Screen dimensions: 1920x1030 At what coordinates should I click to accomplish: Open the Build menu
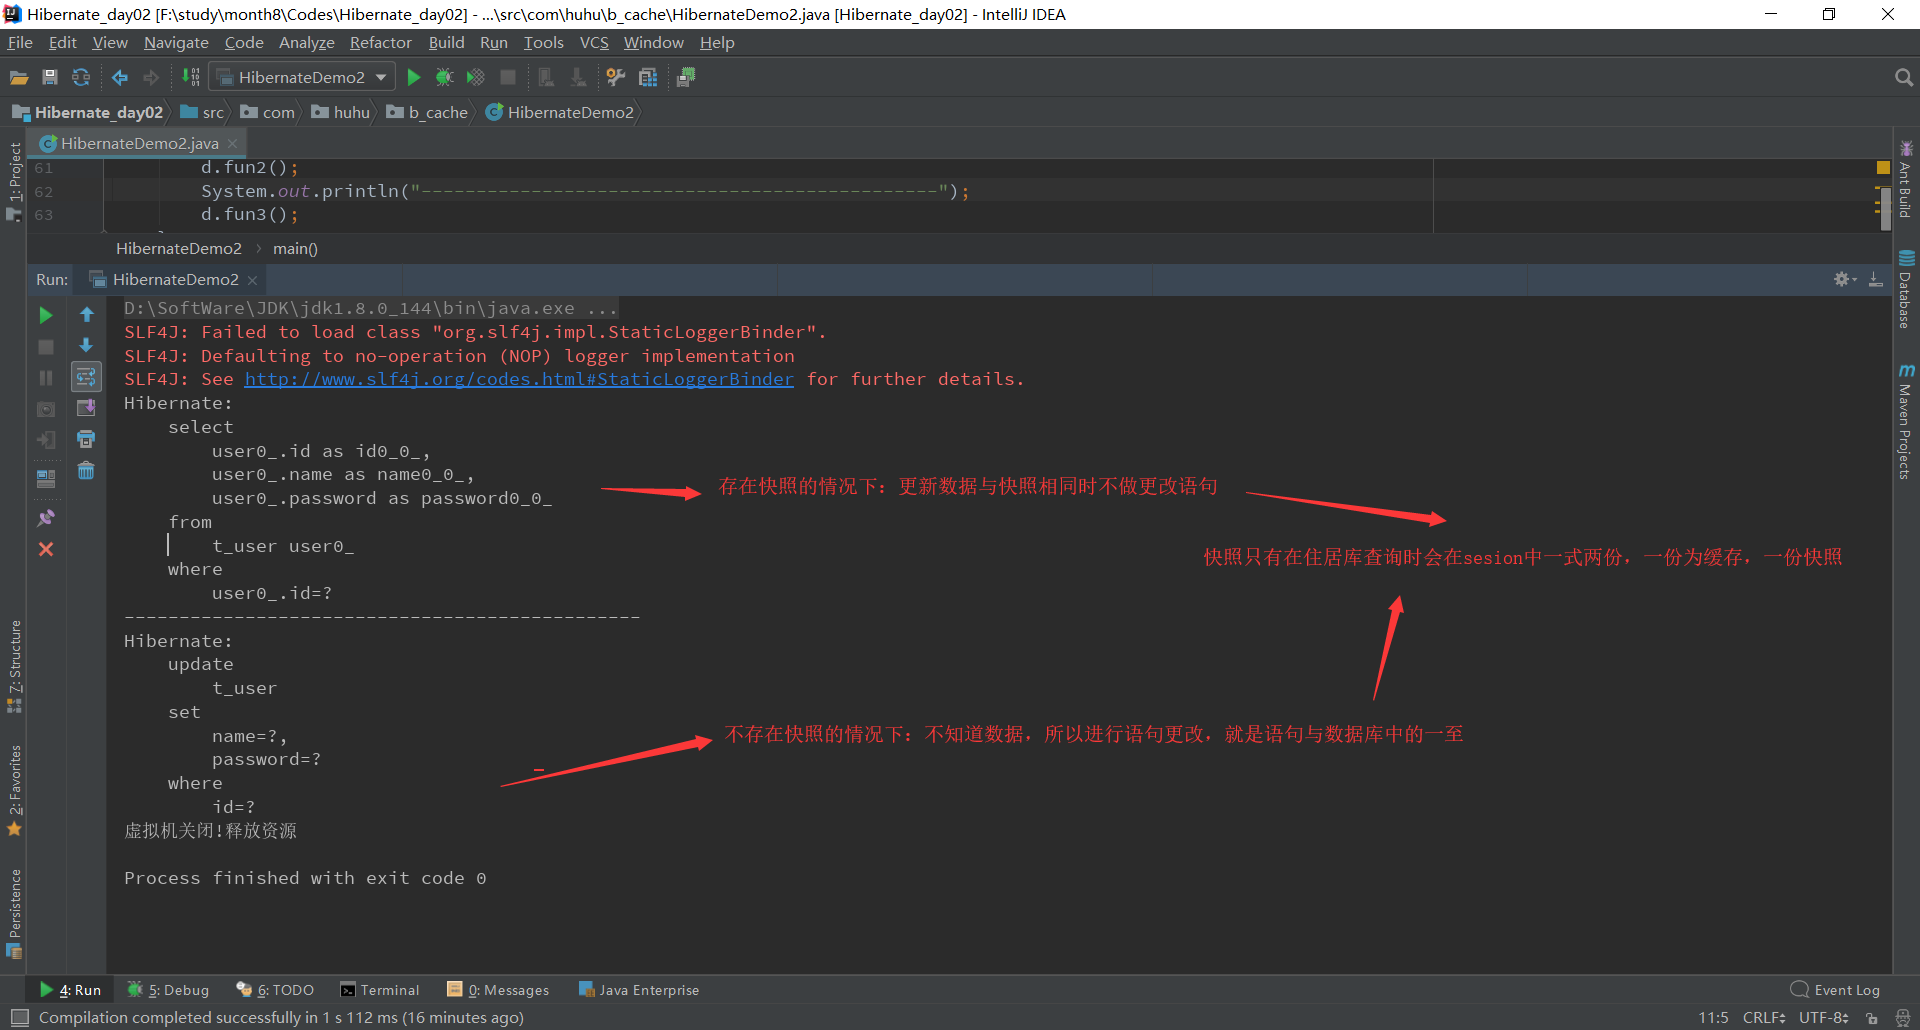coord(446,42)
